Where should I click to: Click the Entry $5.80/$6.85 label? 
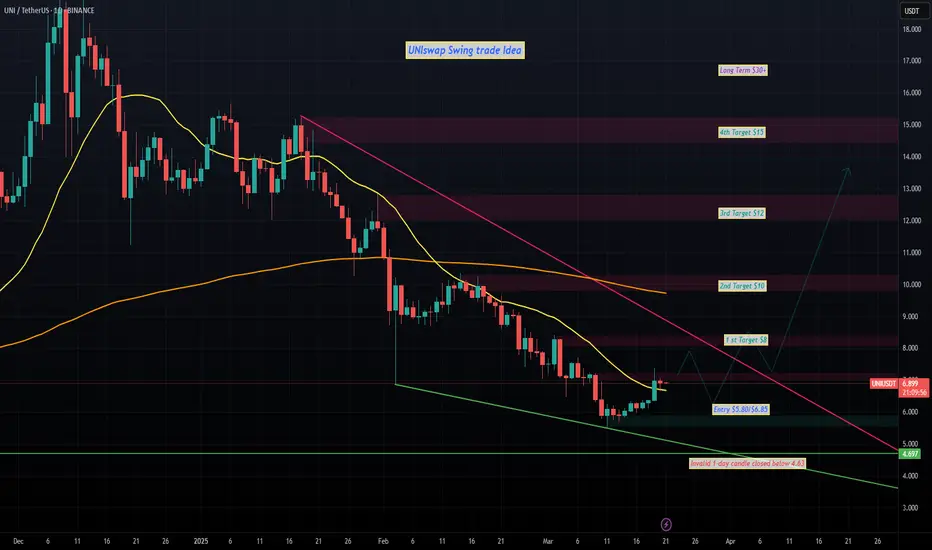tap(741, 409)
